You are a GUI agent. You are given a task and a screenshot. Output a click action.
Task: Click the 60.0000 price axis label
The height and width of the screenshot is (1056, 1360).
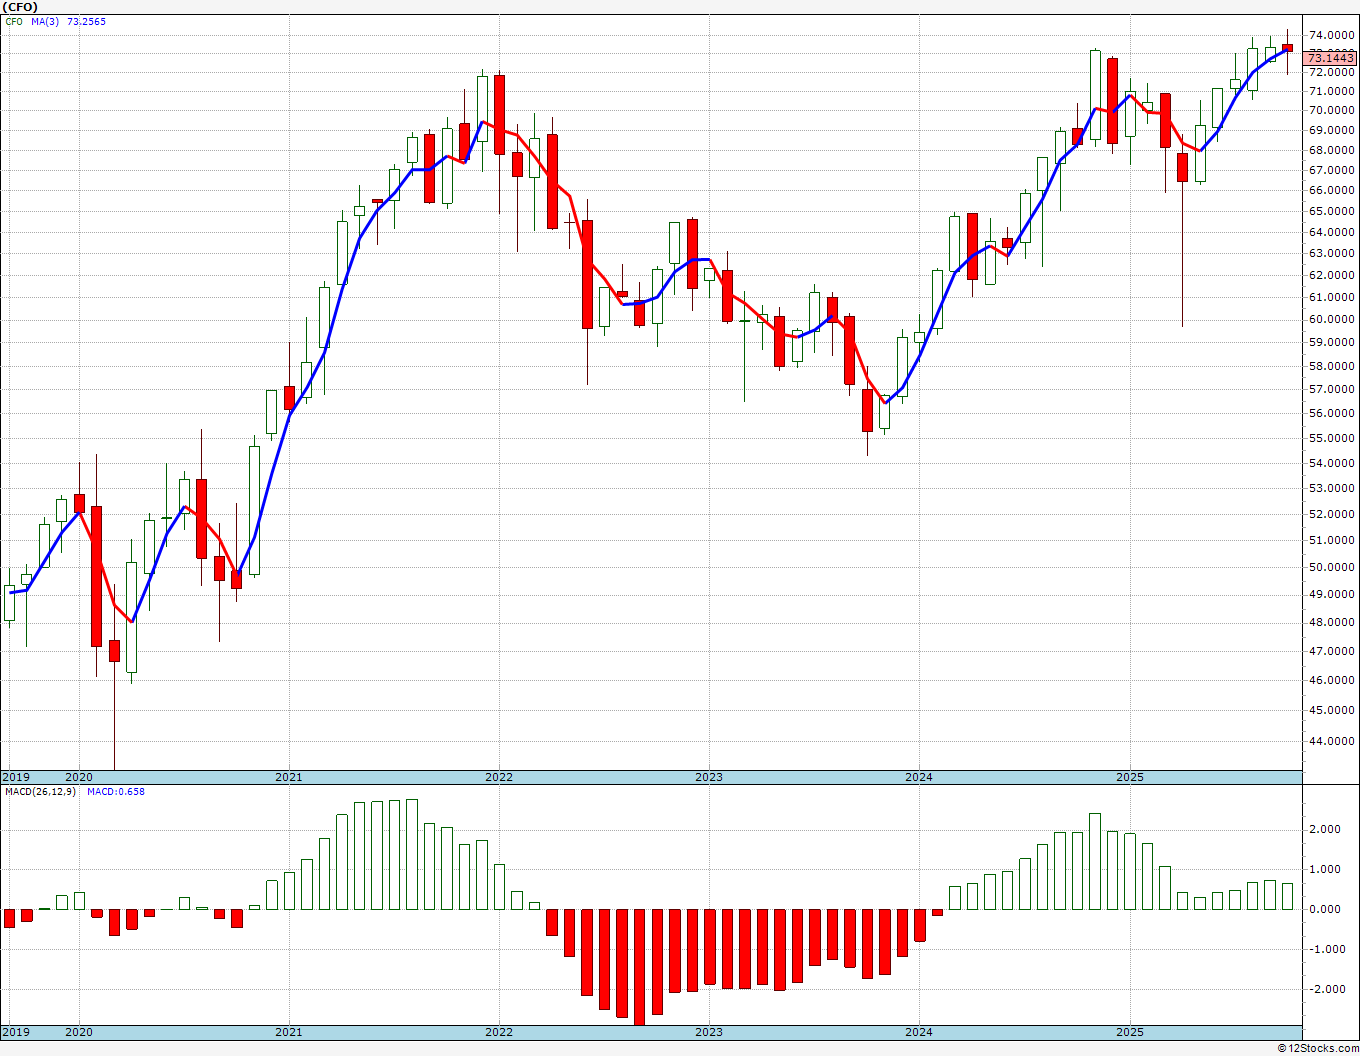1332,320
